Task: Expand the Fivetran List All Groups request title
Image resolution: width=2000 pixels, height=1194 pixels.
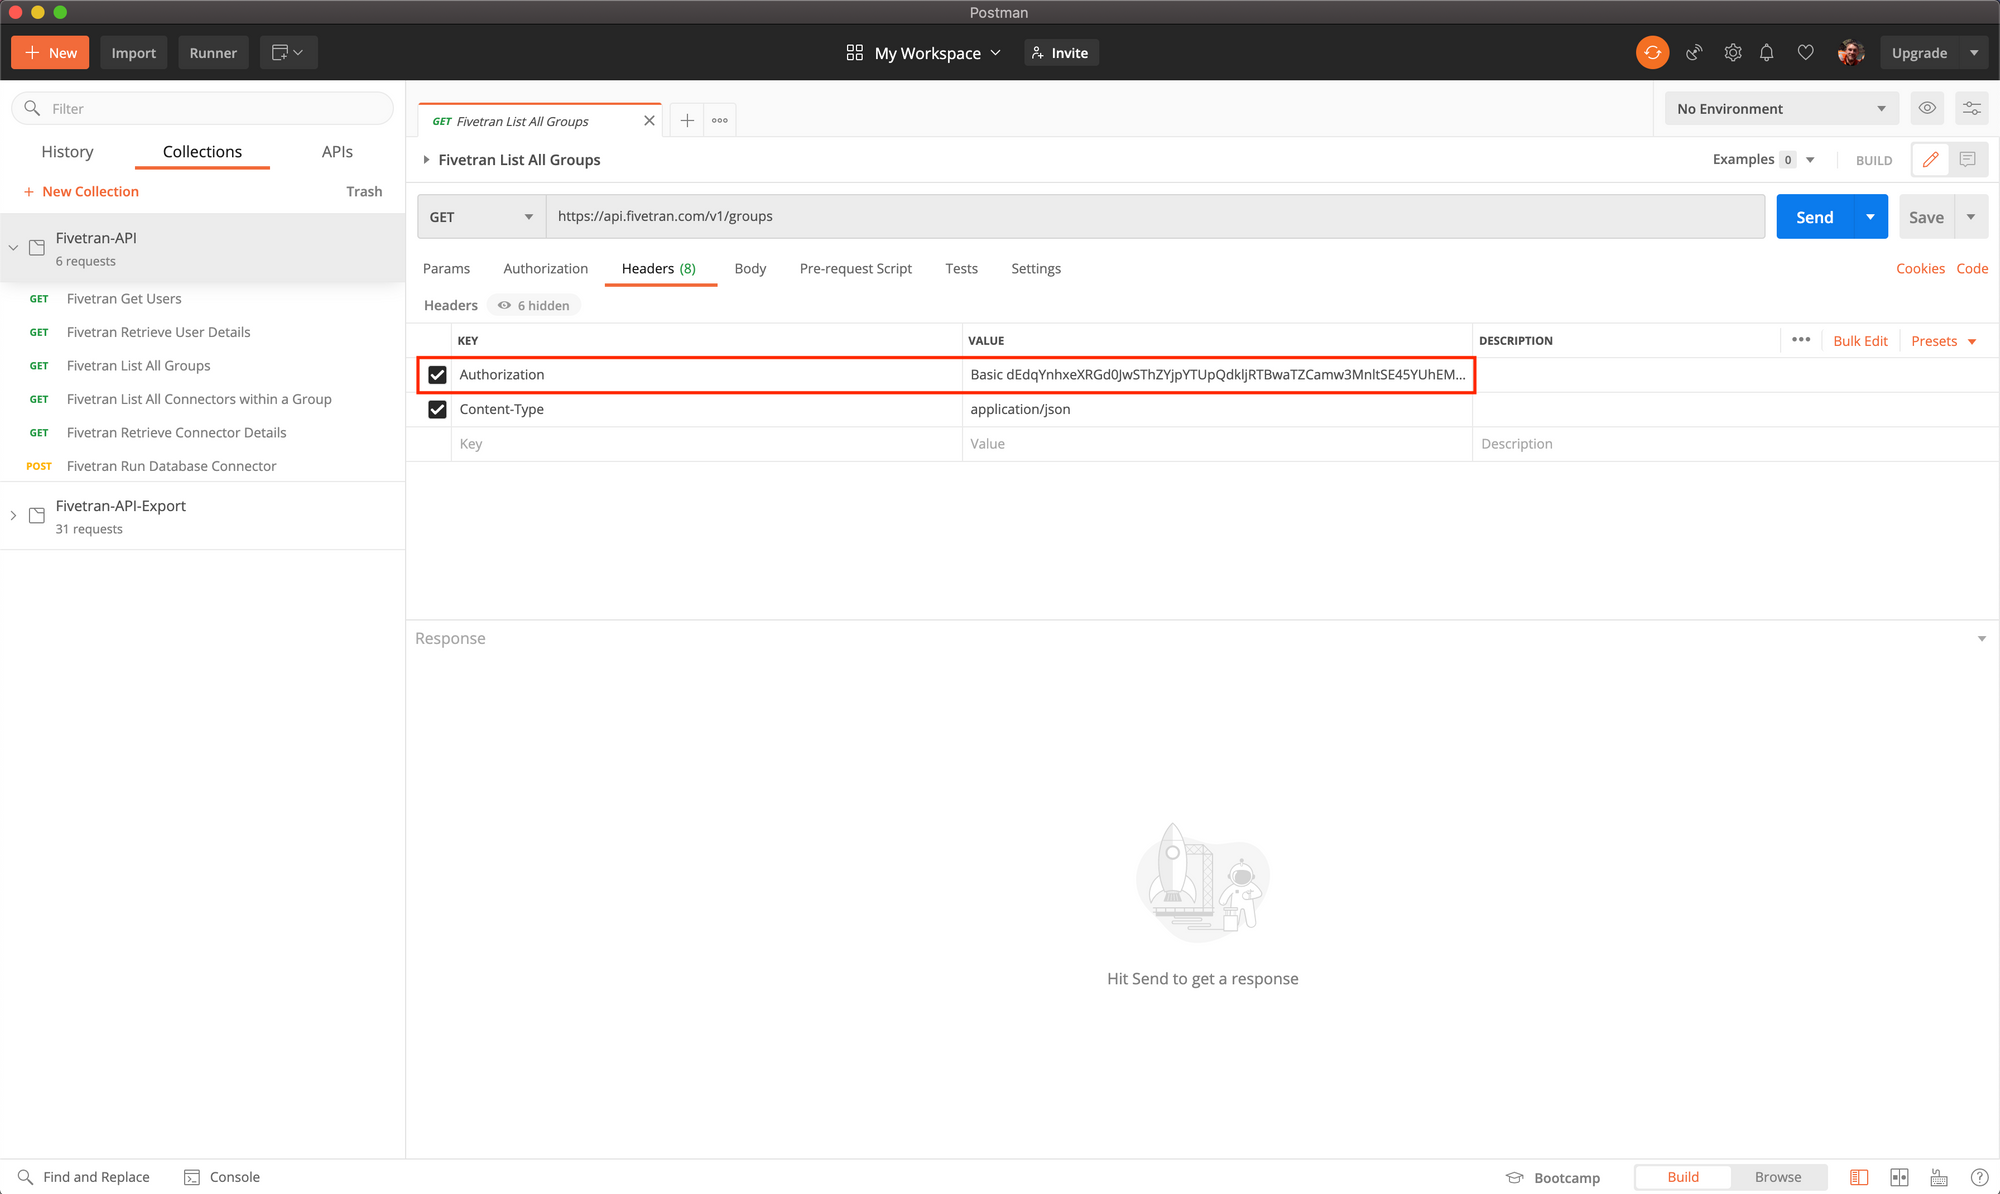Action: click(x=426, y=160)
